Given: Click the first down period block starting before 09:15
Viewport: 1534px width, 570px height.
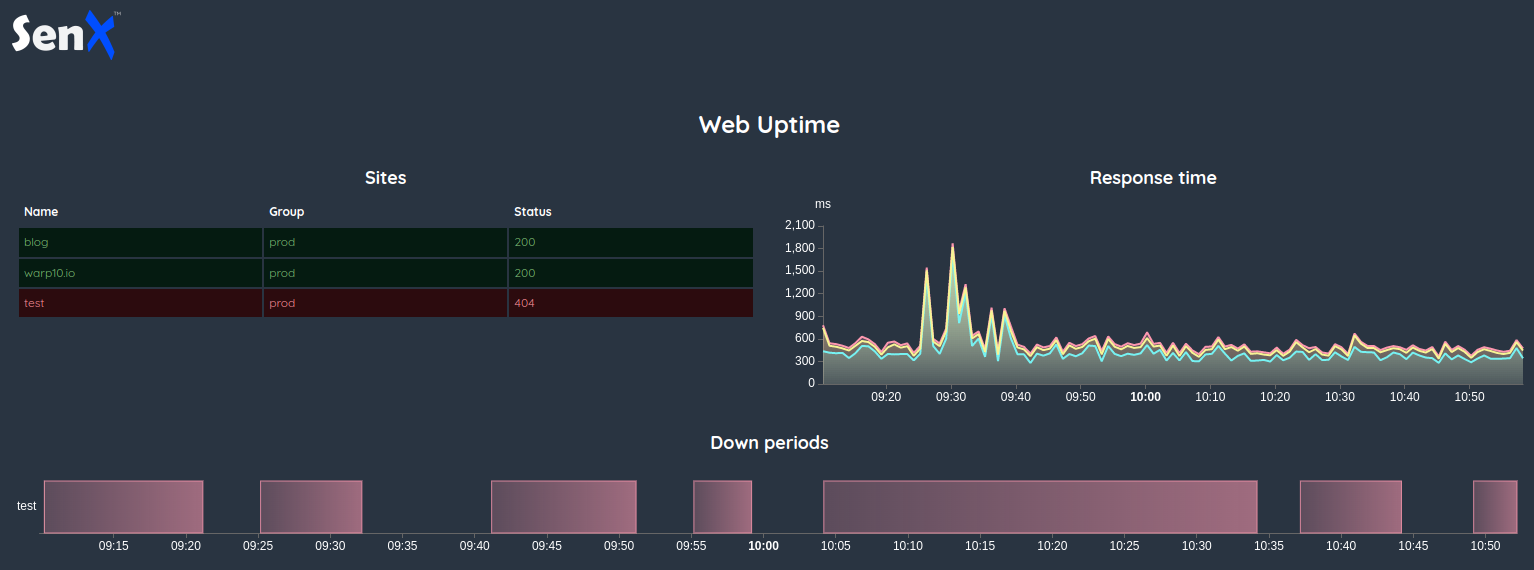Looking at the screenshot, I should (123, 507).
